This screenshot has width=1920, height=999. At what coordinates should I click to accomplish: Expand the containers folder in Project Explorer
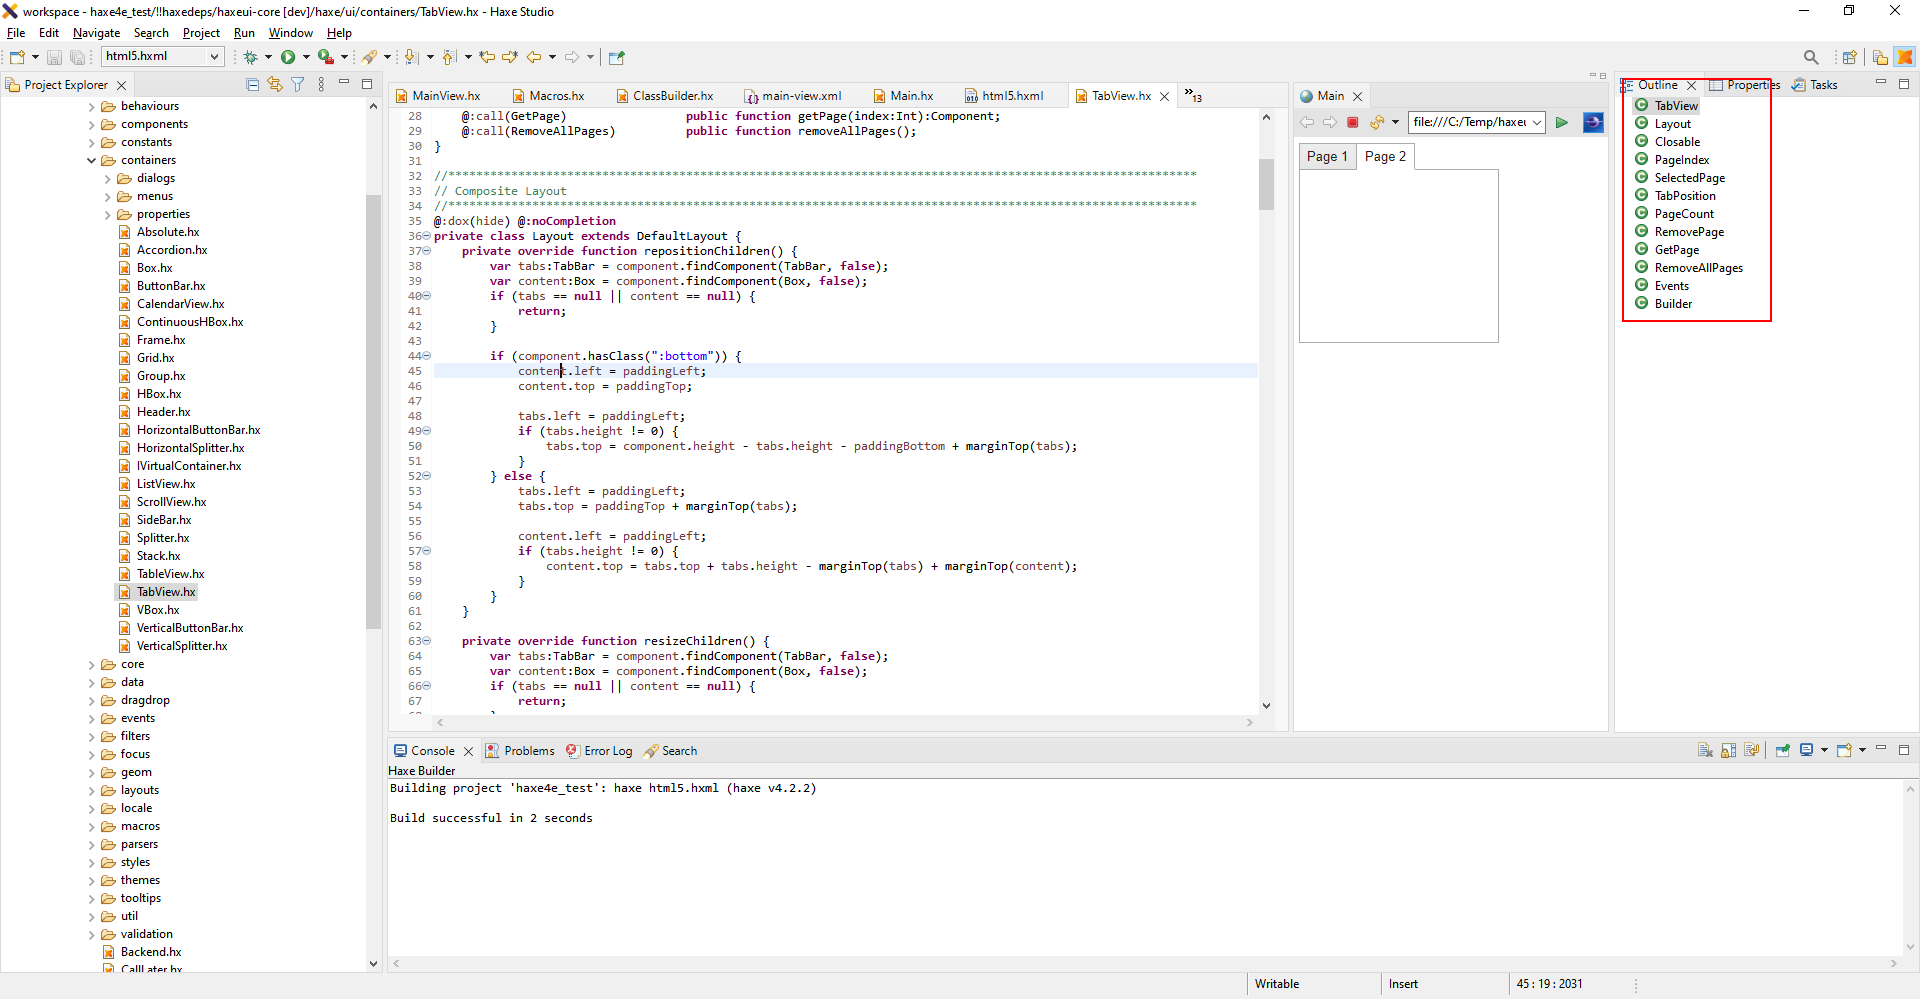(x=91, y=160)
